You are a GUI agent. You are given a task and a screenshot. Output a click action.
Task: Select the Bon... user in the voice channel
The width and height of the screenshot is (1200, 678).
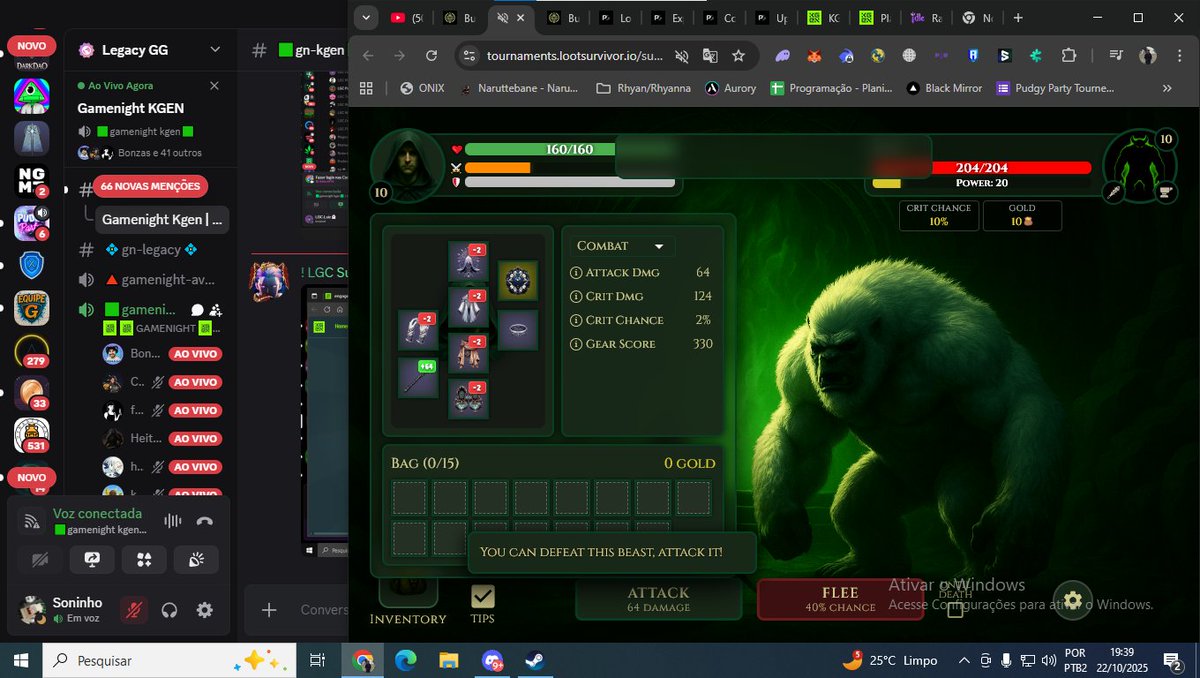point(163,354)
